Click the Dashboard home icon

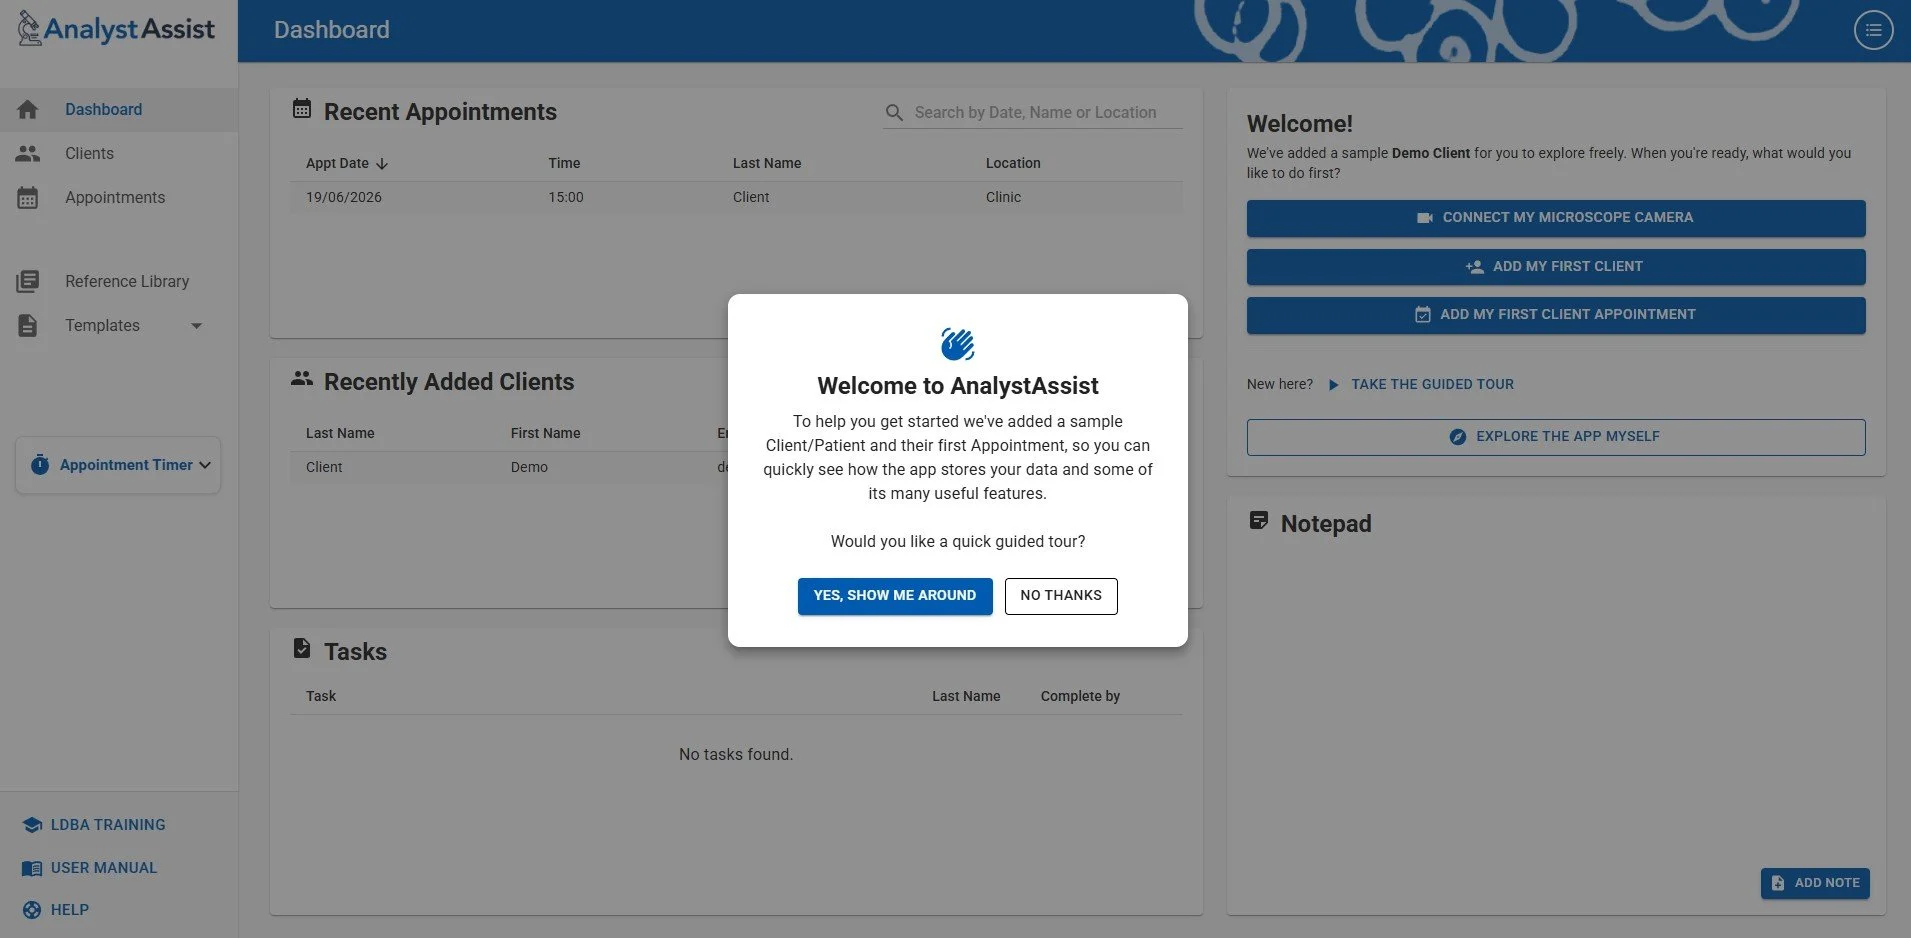click(28, 109)
